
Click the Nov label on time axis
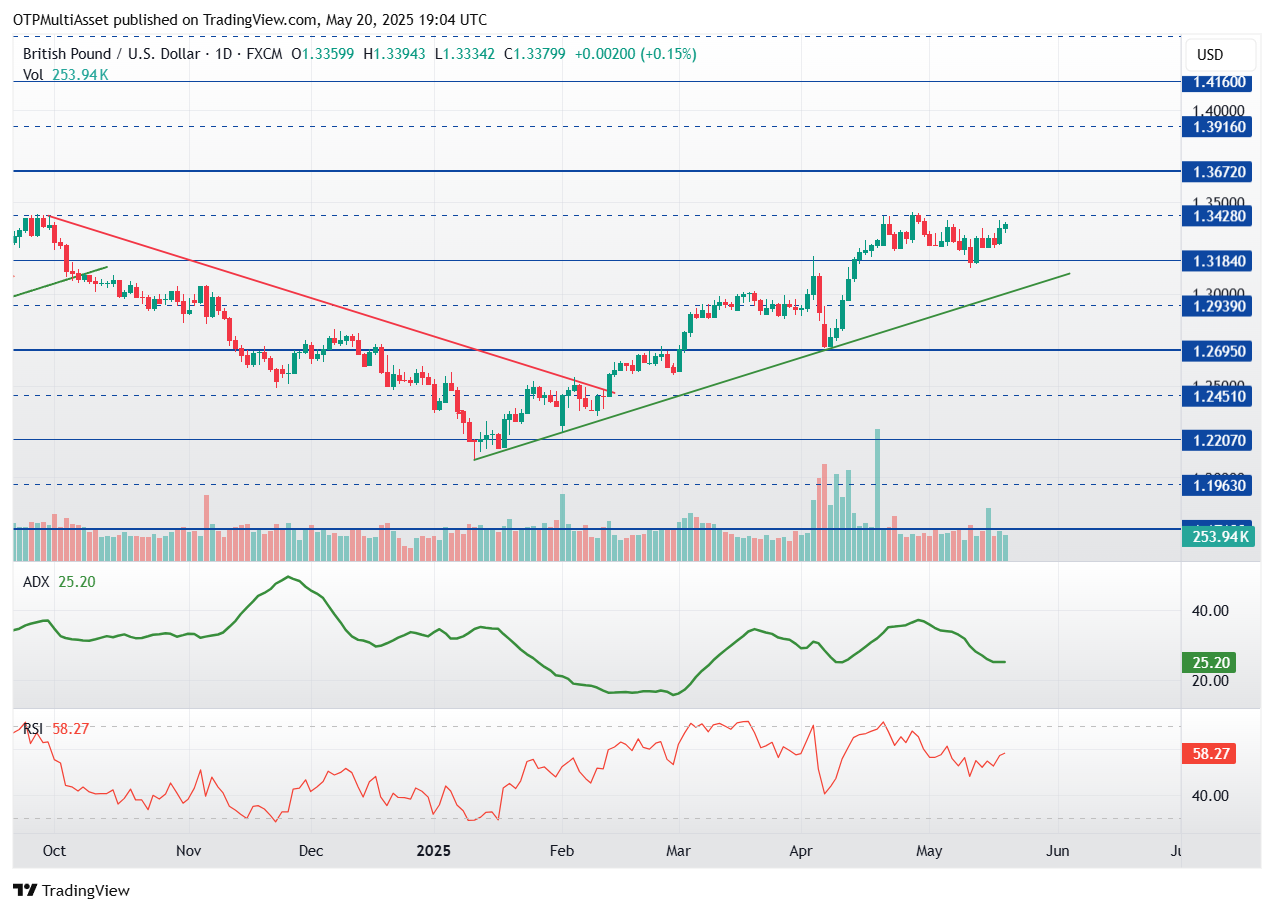coord(188,851)
